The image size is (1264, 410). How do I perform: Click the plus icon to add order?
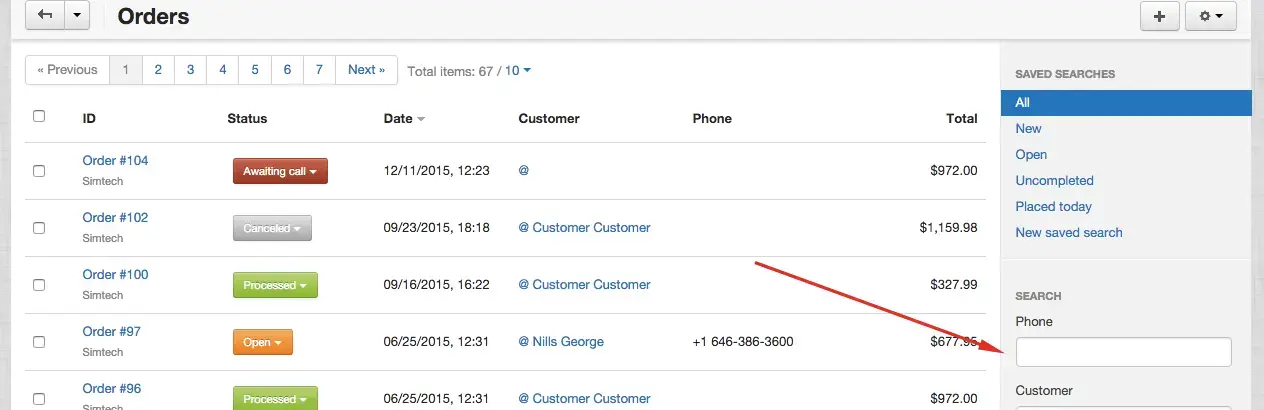tap(1160, 17)
